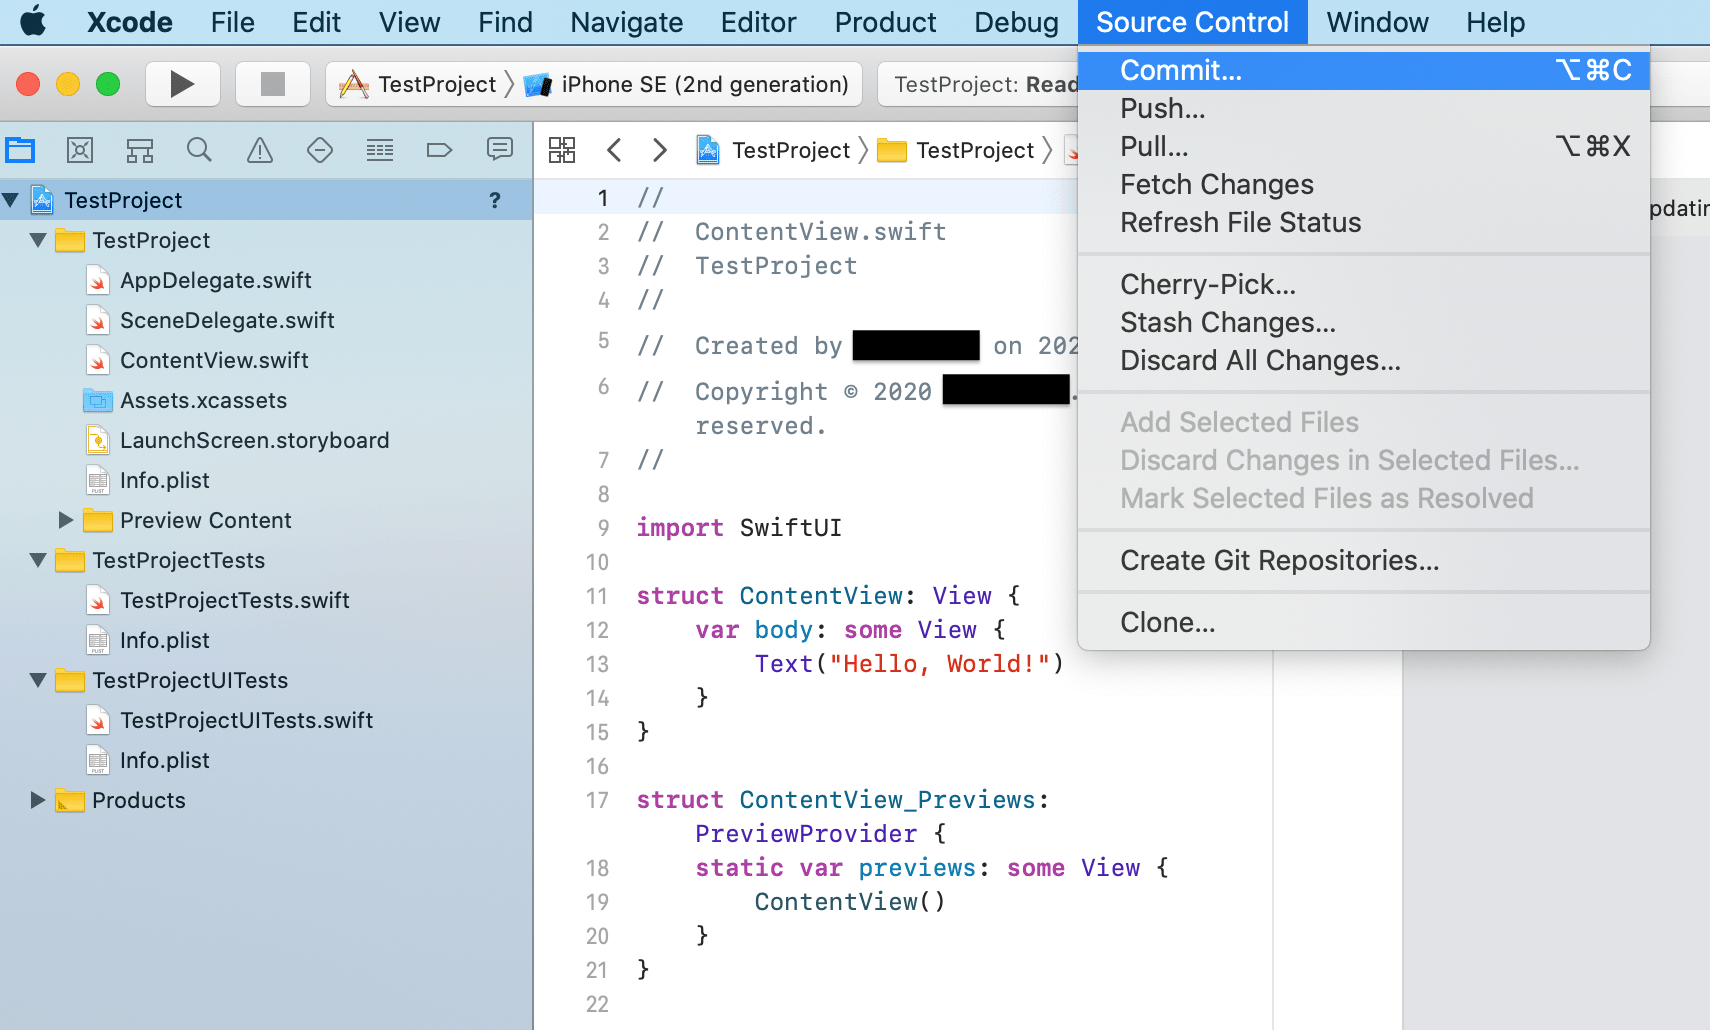1710x1030 pixels.
Task: Click Create Git Repositories menu entry
Action: (x=1279, y=560)
